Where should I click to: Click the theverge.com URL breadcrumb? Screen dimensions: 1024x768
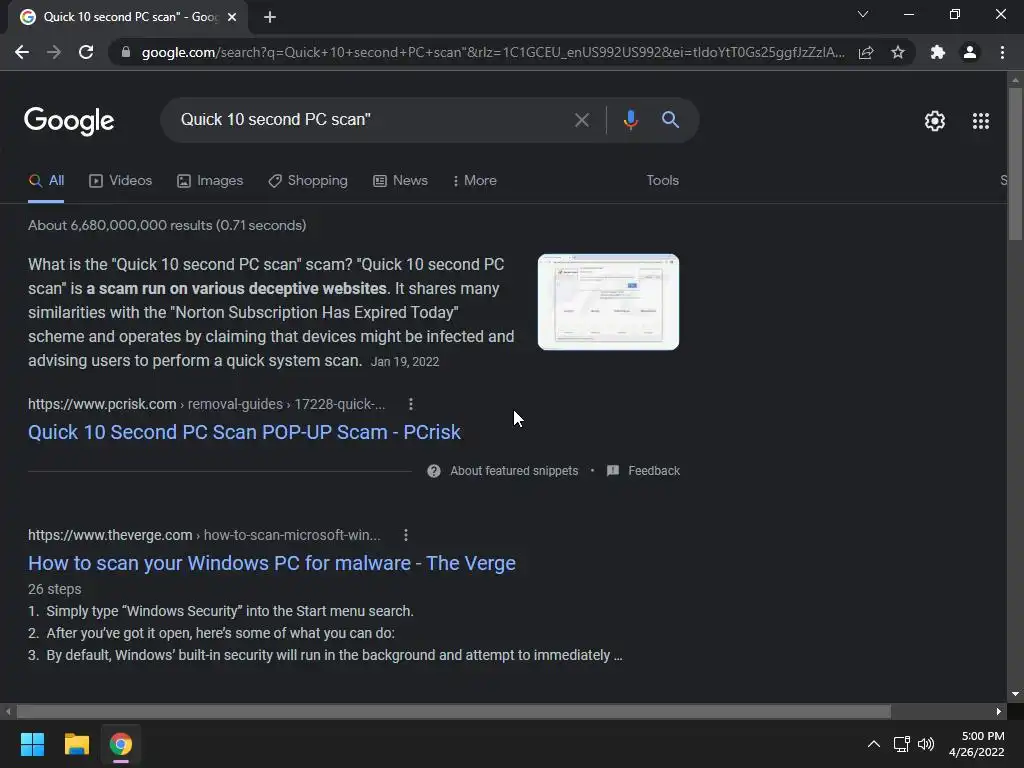[x=204, y=536]
